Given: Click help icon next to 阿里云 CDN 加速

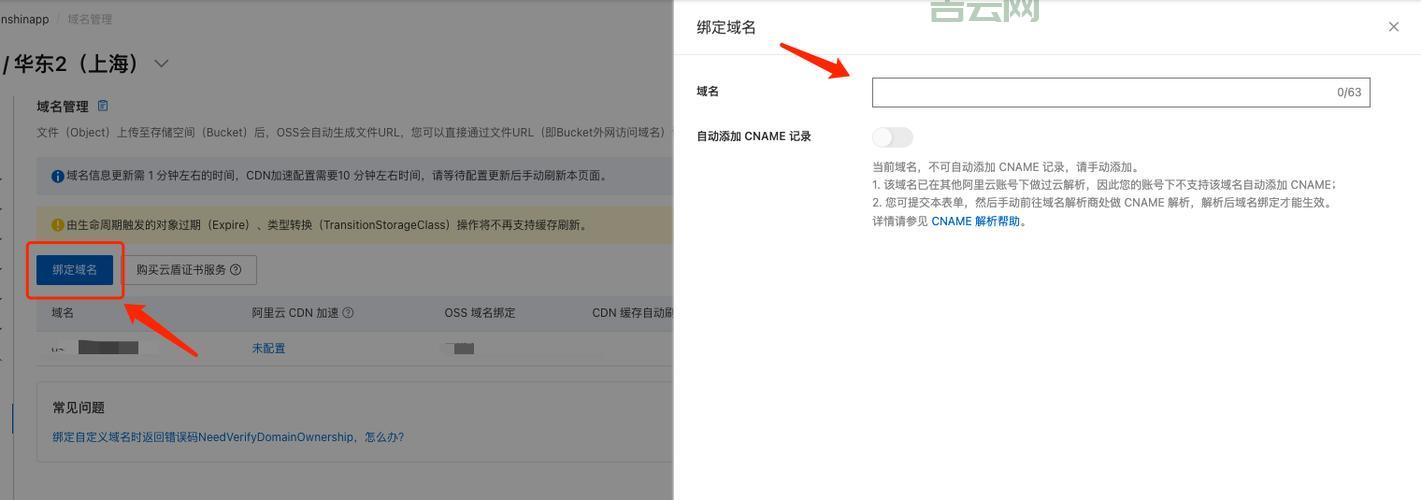Looking at the screenshot, I should tap(348, 313).
